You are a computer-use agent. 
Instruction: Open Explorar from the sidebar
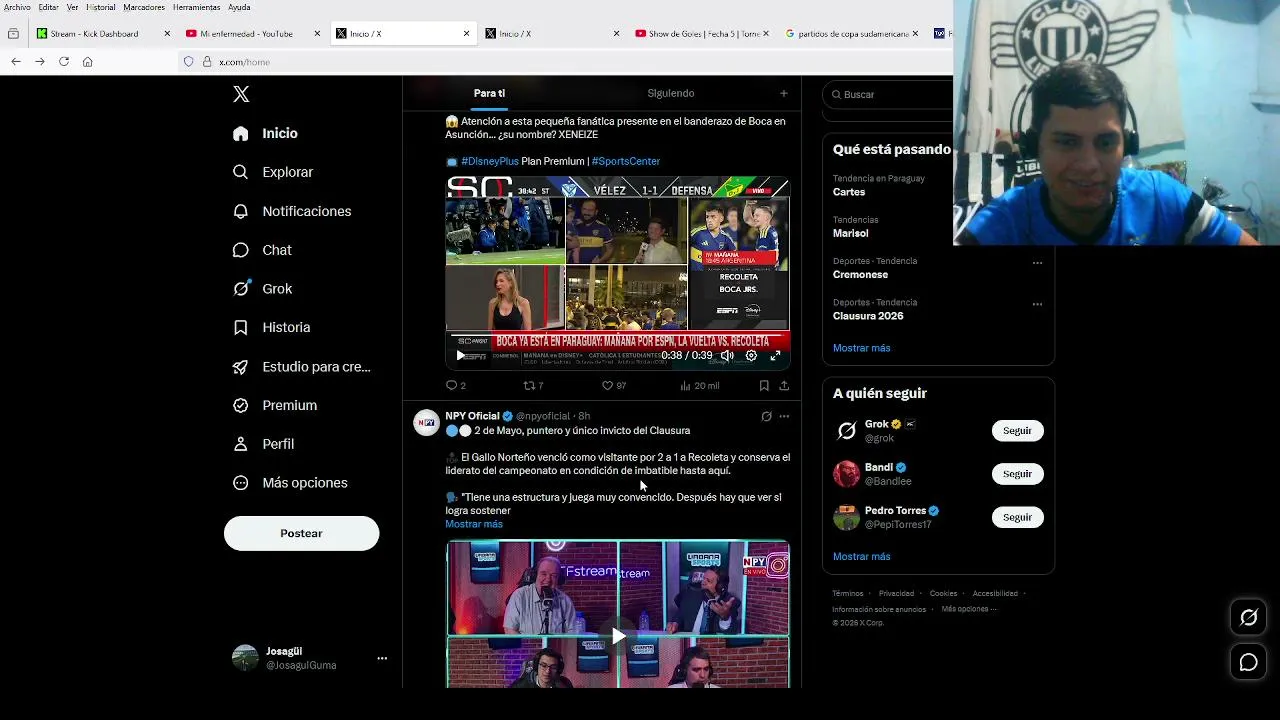click(273, 172)
